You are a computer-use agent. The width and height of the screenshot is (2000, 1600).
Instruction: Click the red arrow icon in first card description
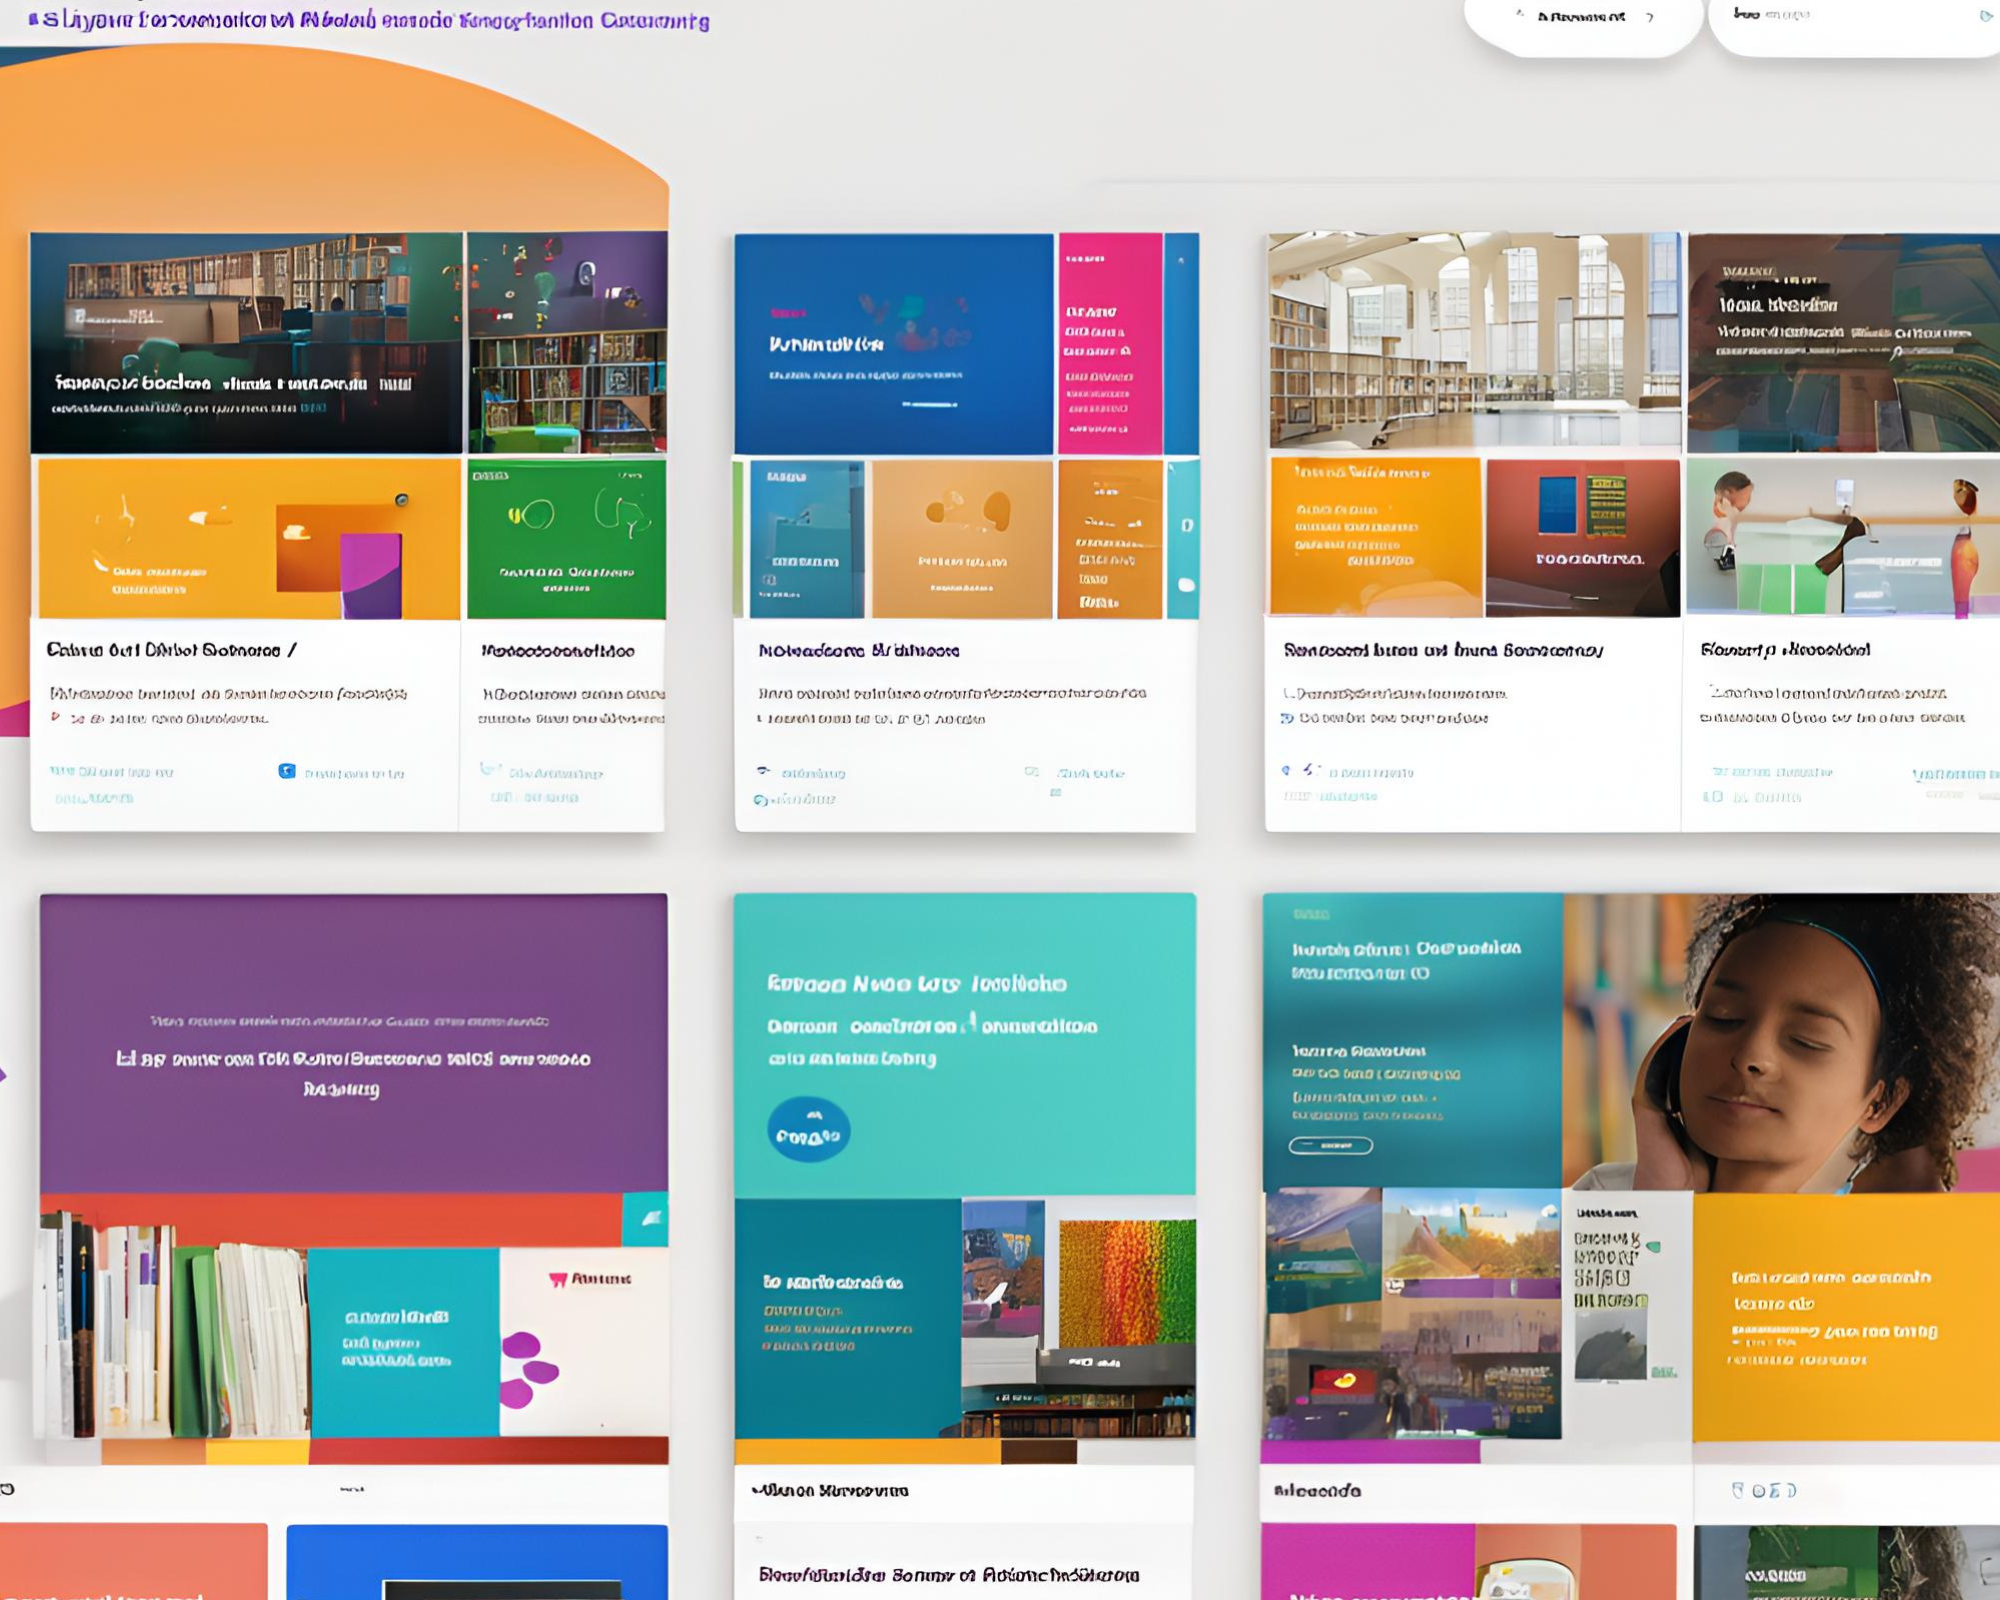pos(56,717)
